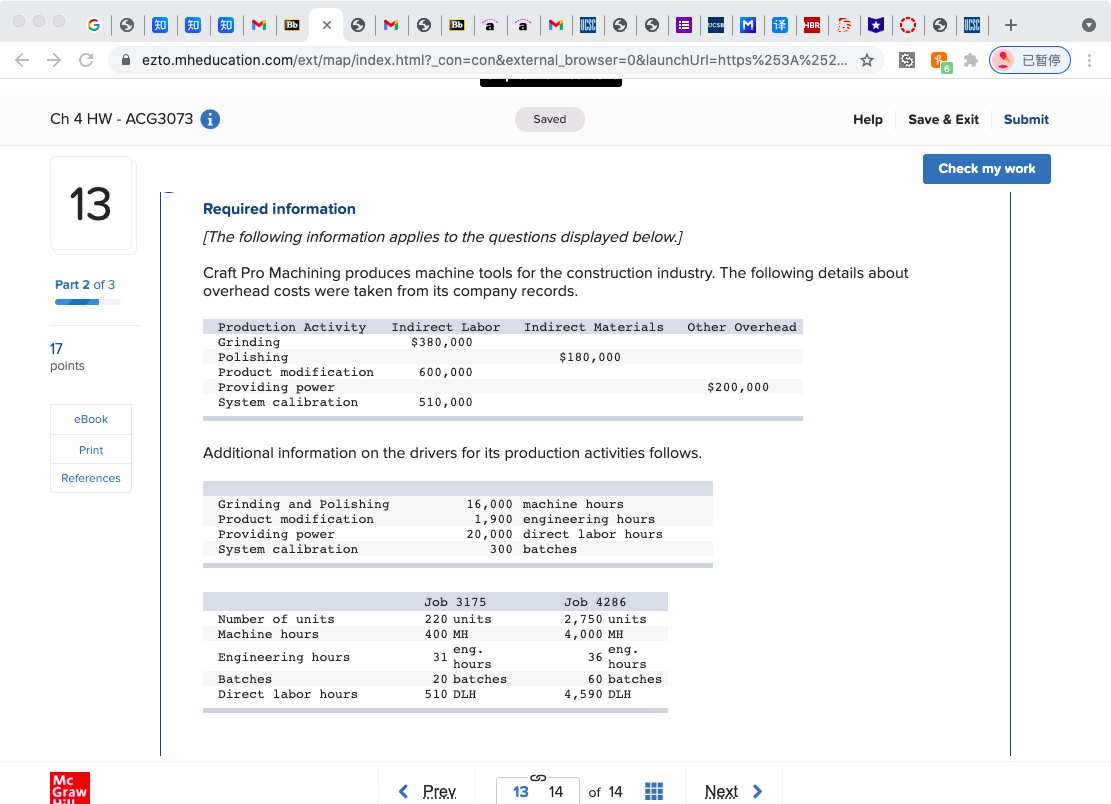Go to the Prev question

click(x=439, y=791)
